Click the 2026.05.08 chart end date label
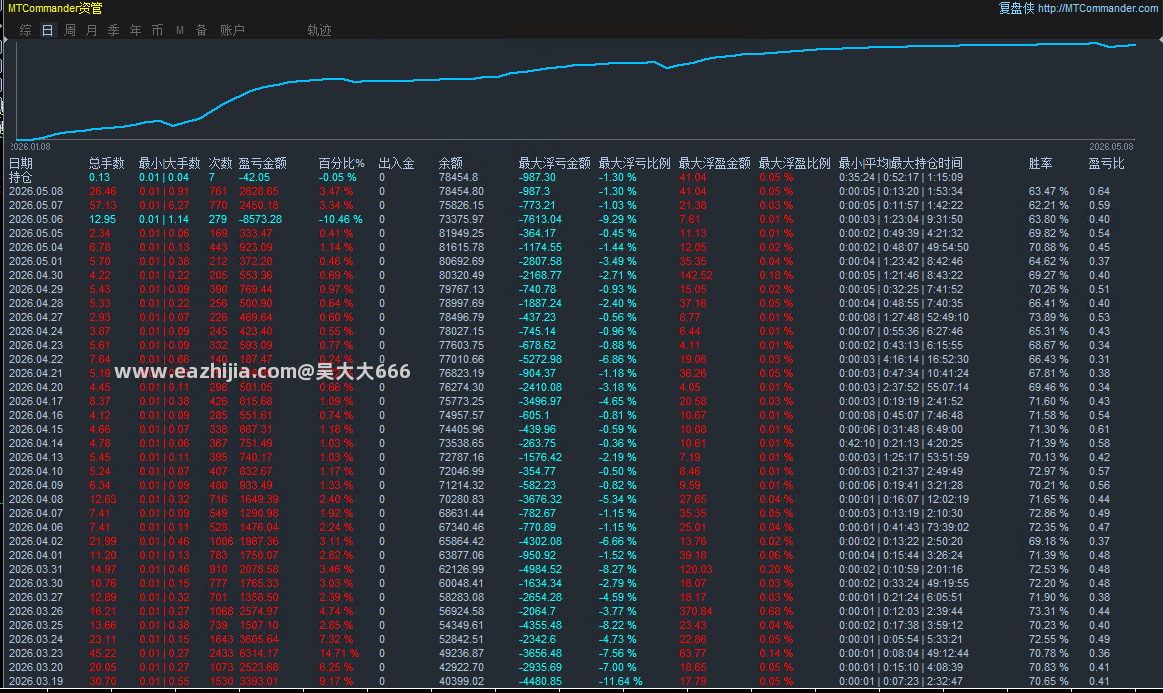The image size is (1163, 693). click(1111, 147)
